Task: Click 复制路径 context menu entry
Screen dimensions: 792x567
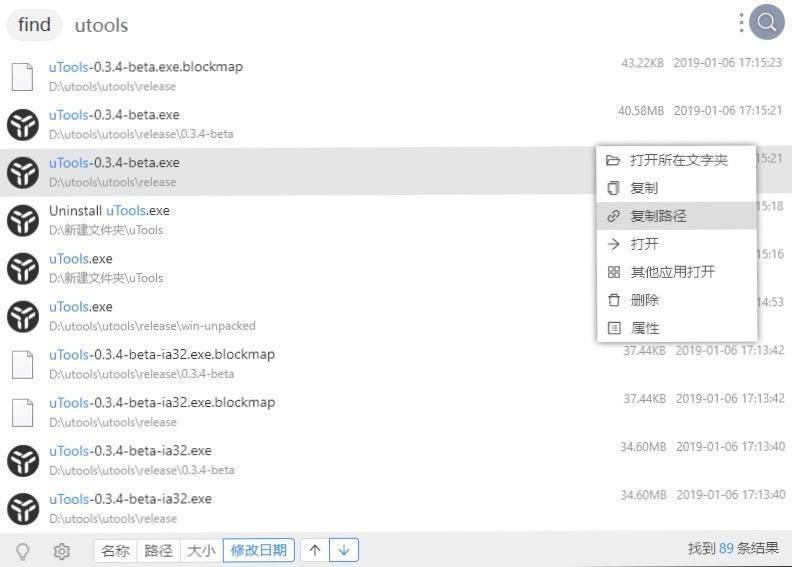Action: pyautogui.click(x=658, y=216)
